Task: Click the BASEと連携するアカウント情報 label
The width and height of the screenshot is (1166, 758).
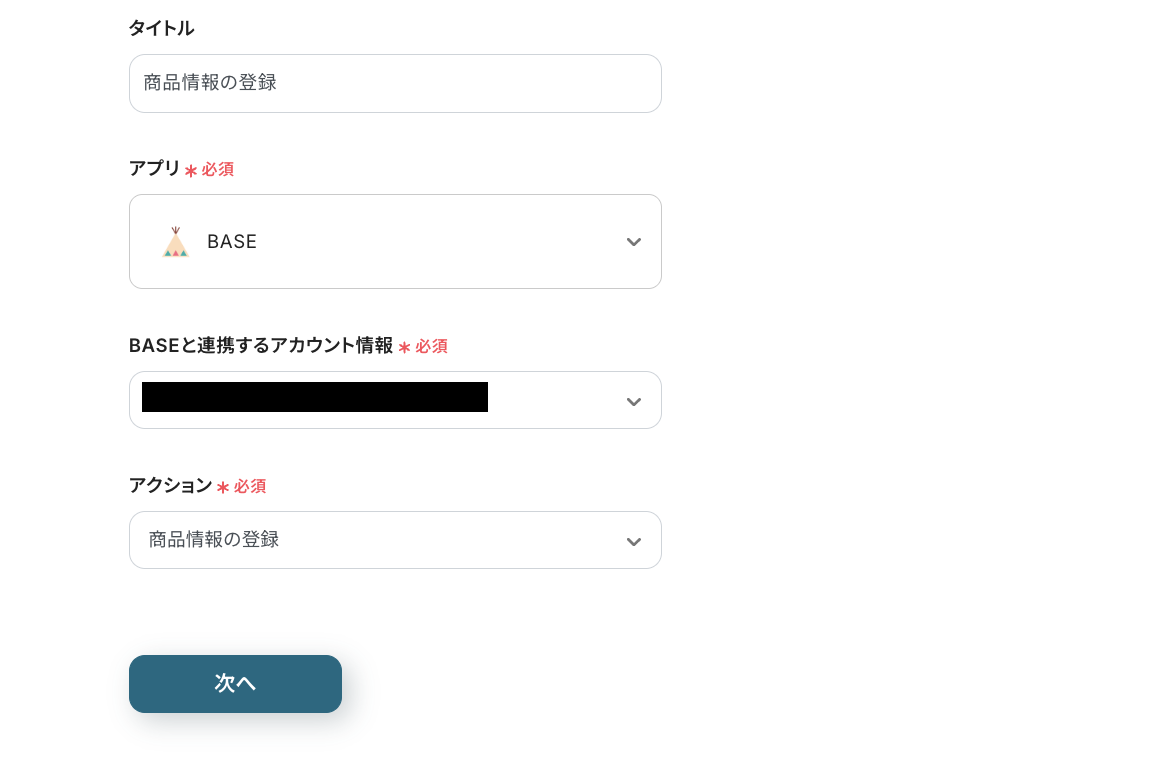Action: click(261, 345)
